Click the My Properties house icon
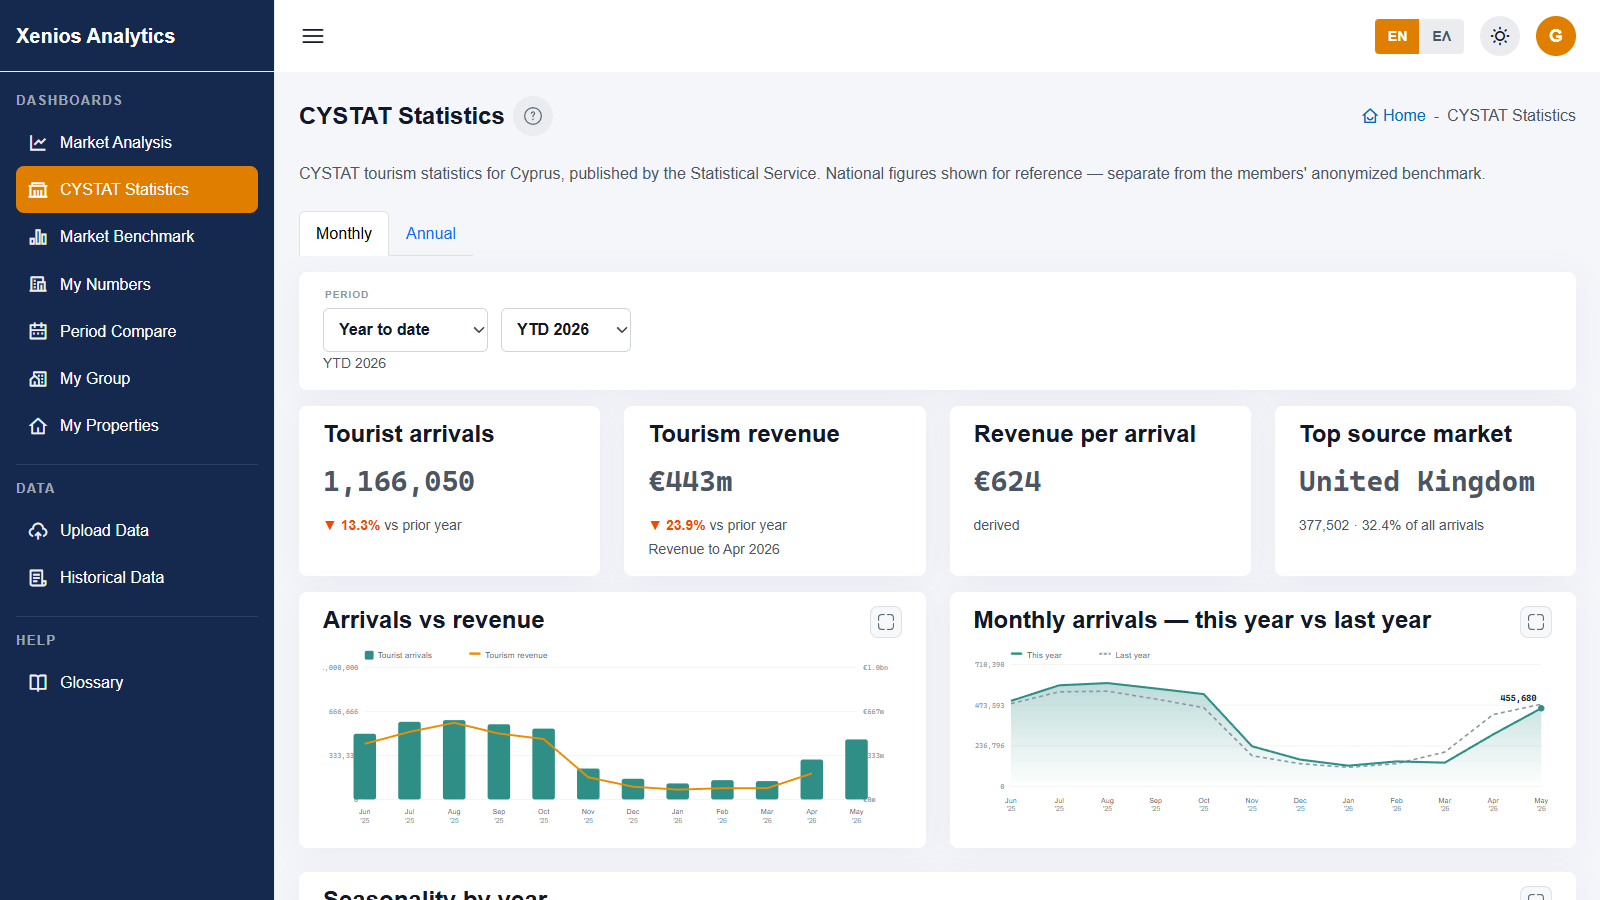The width and height of the screenshot is (1600, 900). pos(38,426)
